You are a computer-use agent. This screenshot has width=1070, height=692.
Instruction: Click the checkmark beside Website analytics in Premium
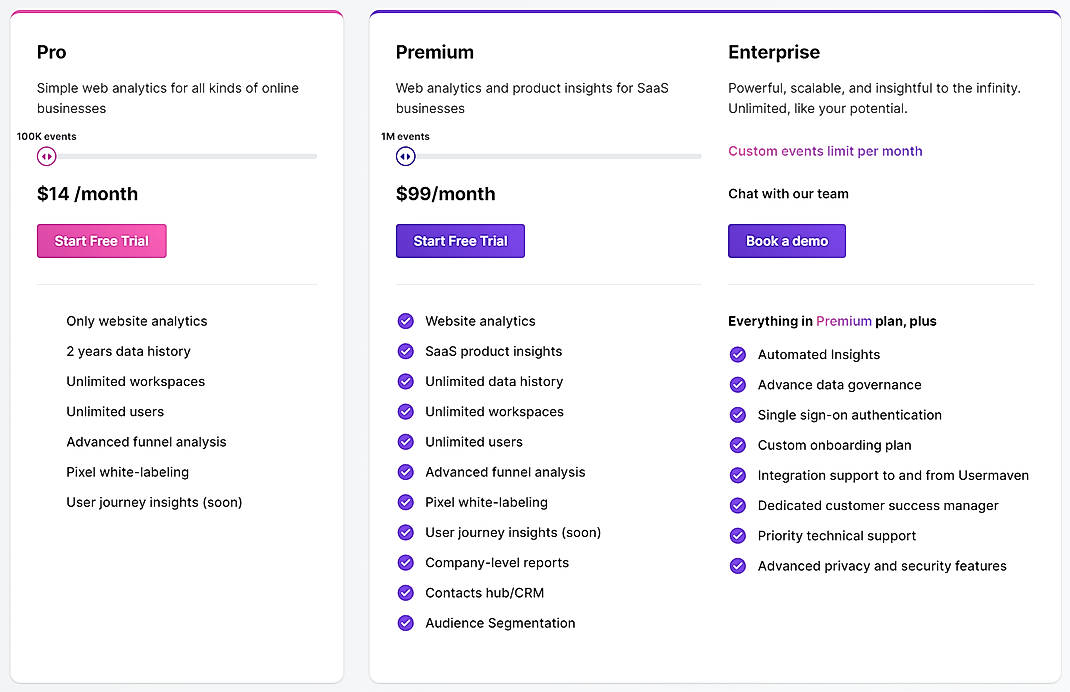click(x=406, y=321)
